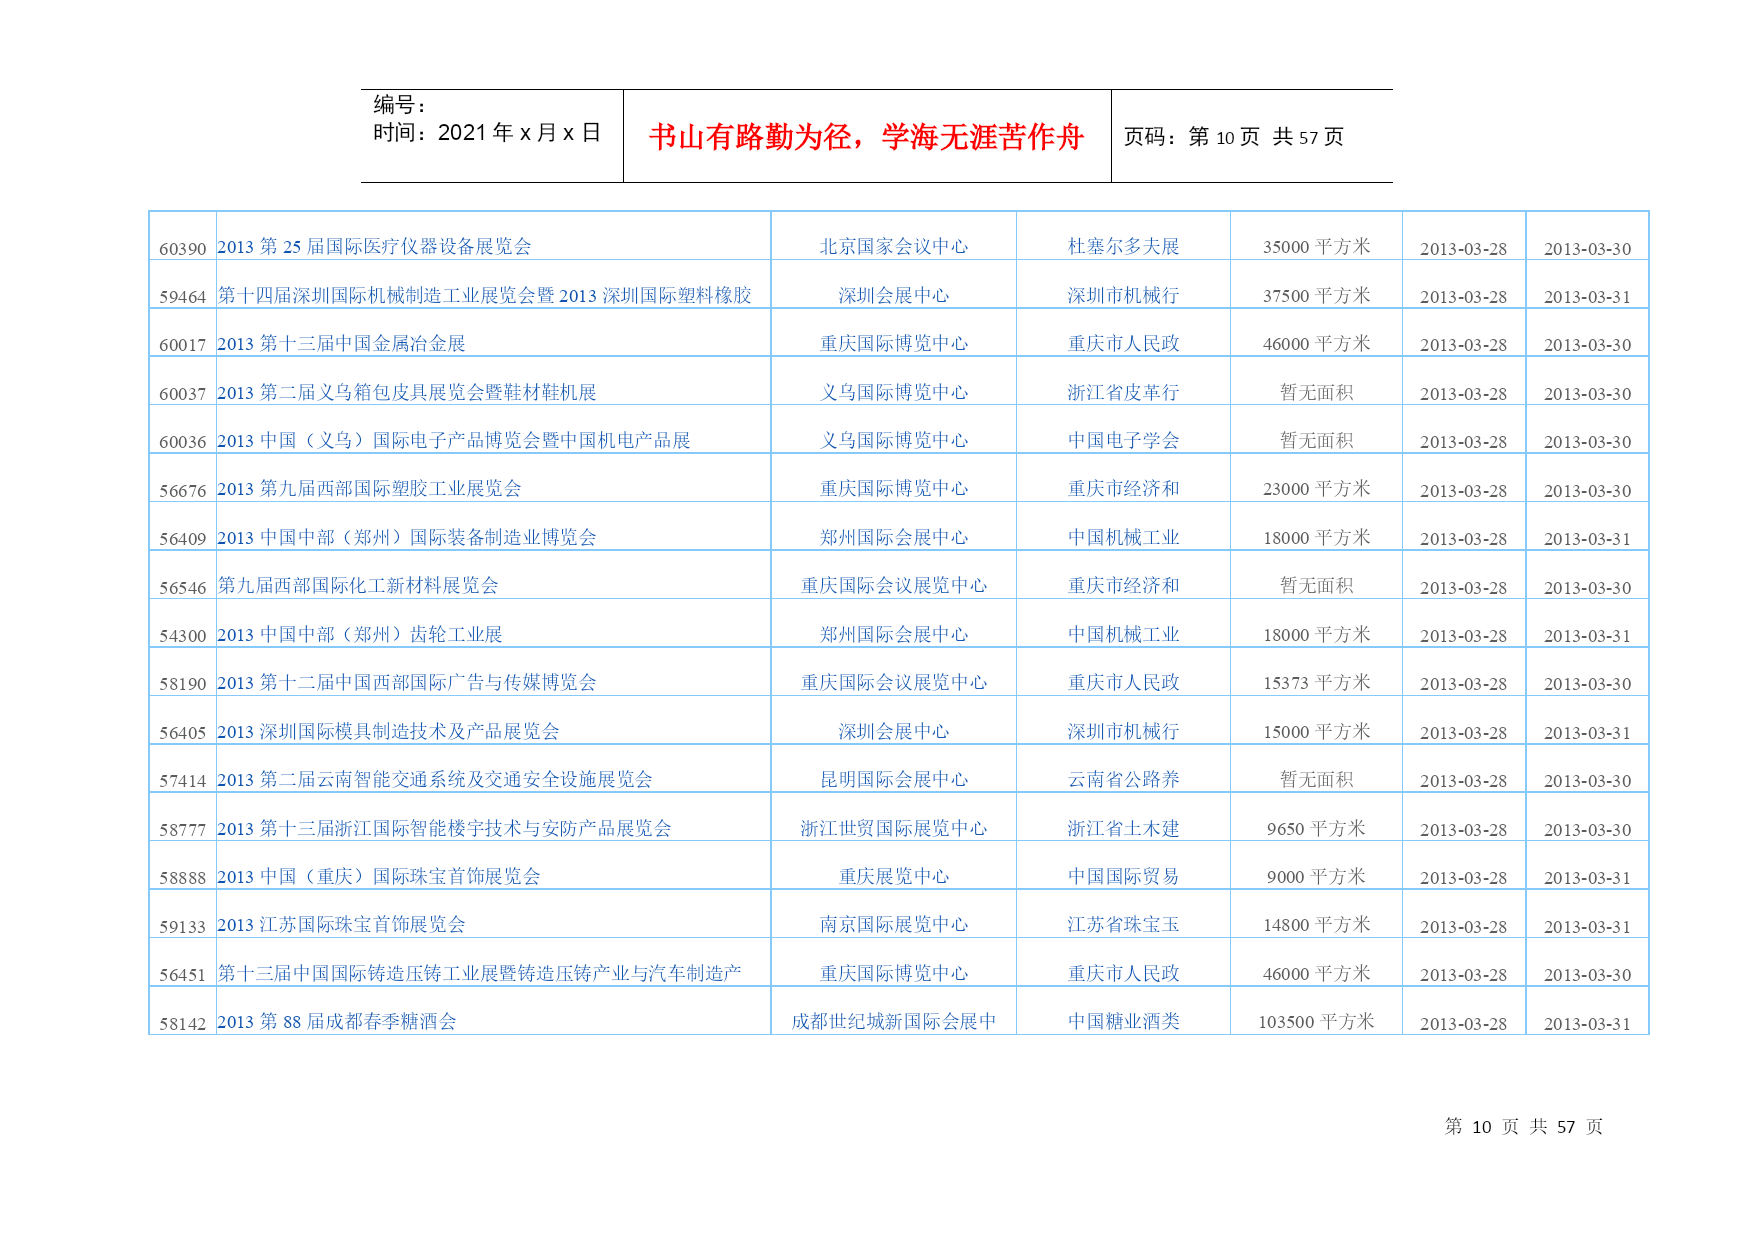This screenshot has width=1754, height=1241.
Task: Click area cell 14800平方米
Action: tap(1317, 925)
